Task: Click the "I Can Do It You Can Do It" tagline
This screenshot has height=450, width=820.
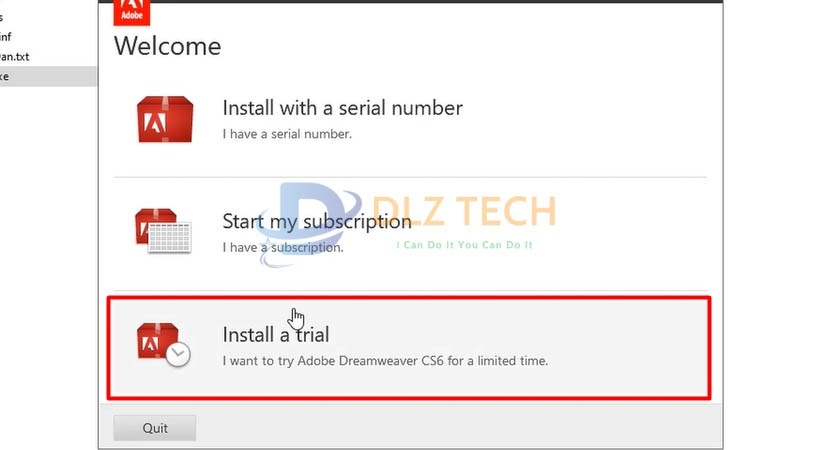Action: [464, 245]
